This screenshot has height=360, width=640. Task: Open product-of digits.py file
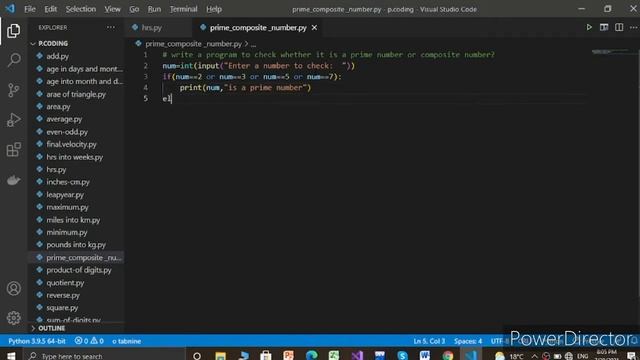coord(79,270)
